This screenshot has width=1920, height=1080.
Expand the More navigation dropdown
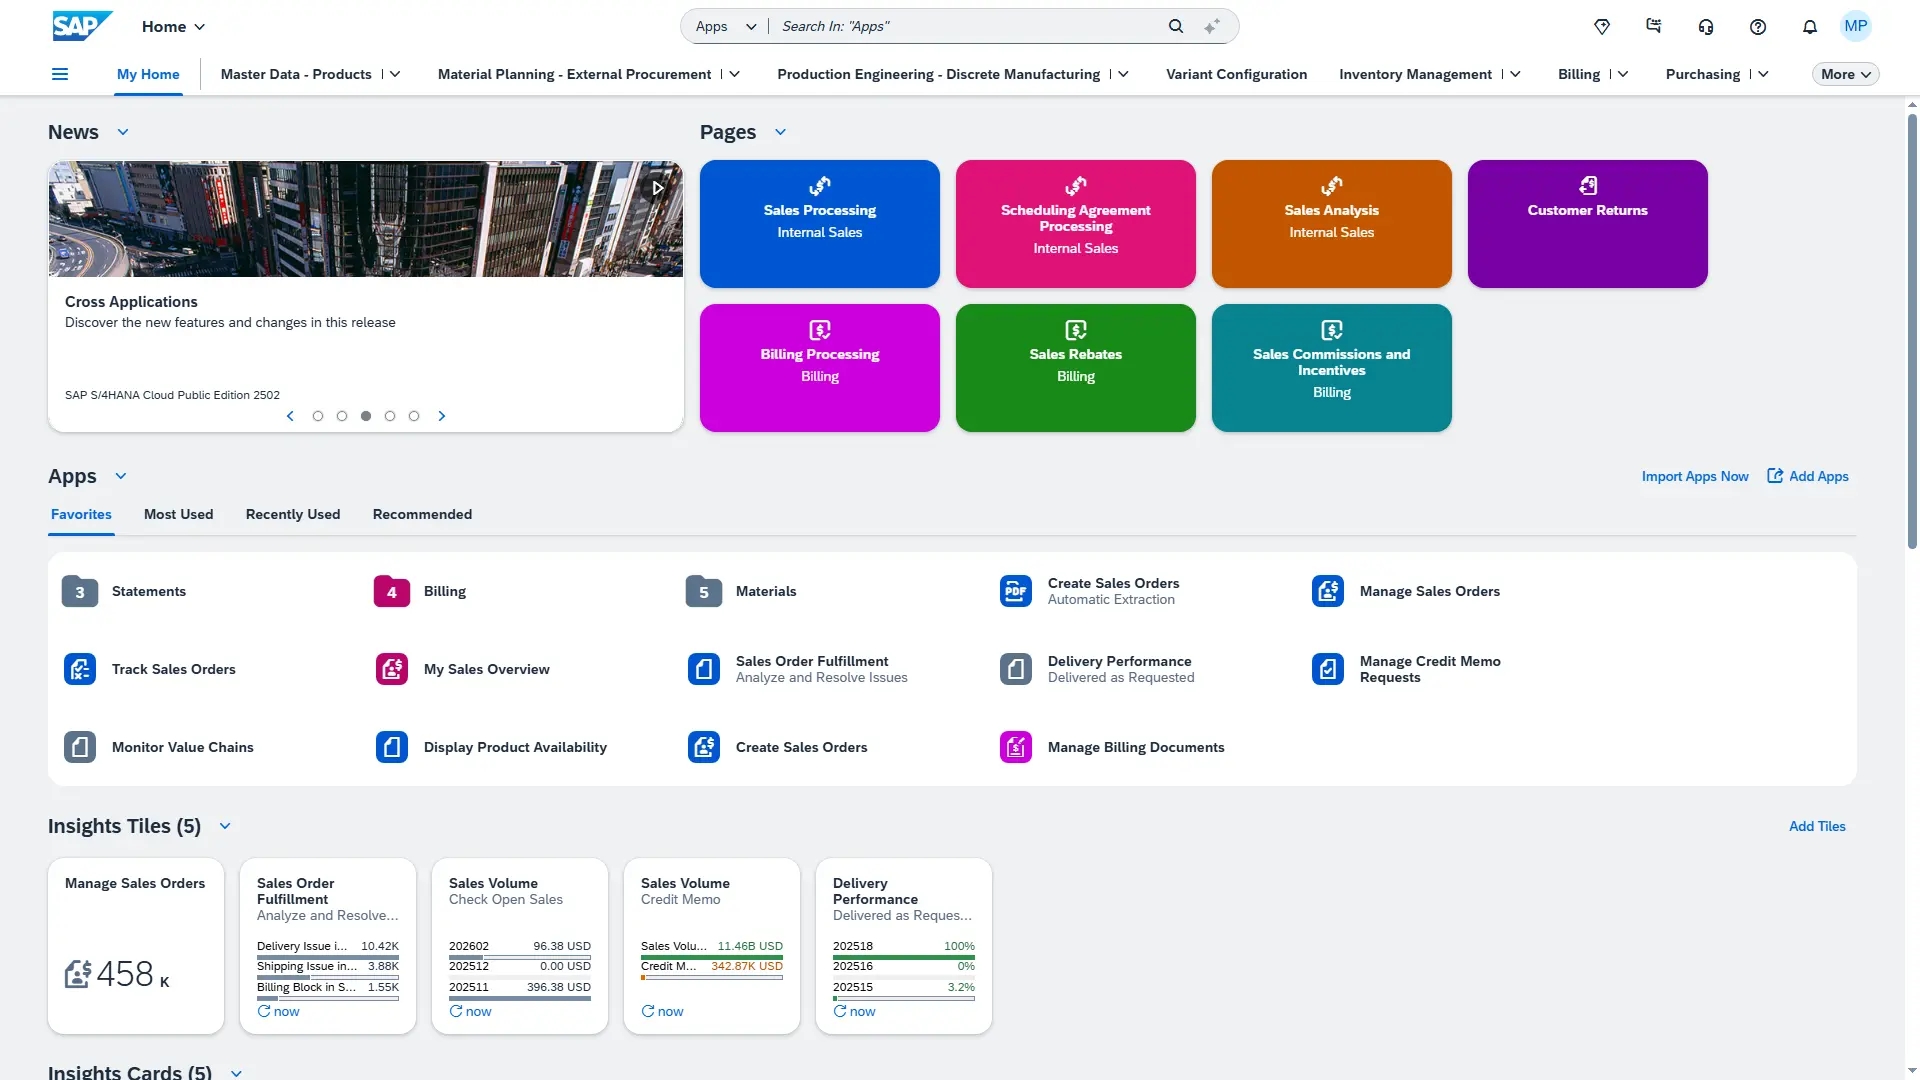pos(1845,73)
